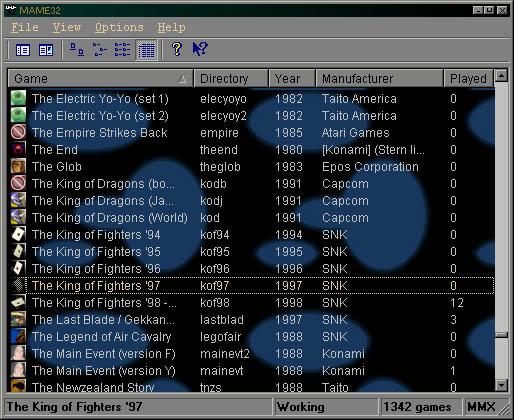Click the MMX status bar entry
Viewport: 514px width, 420px height.
coord(481,407)
